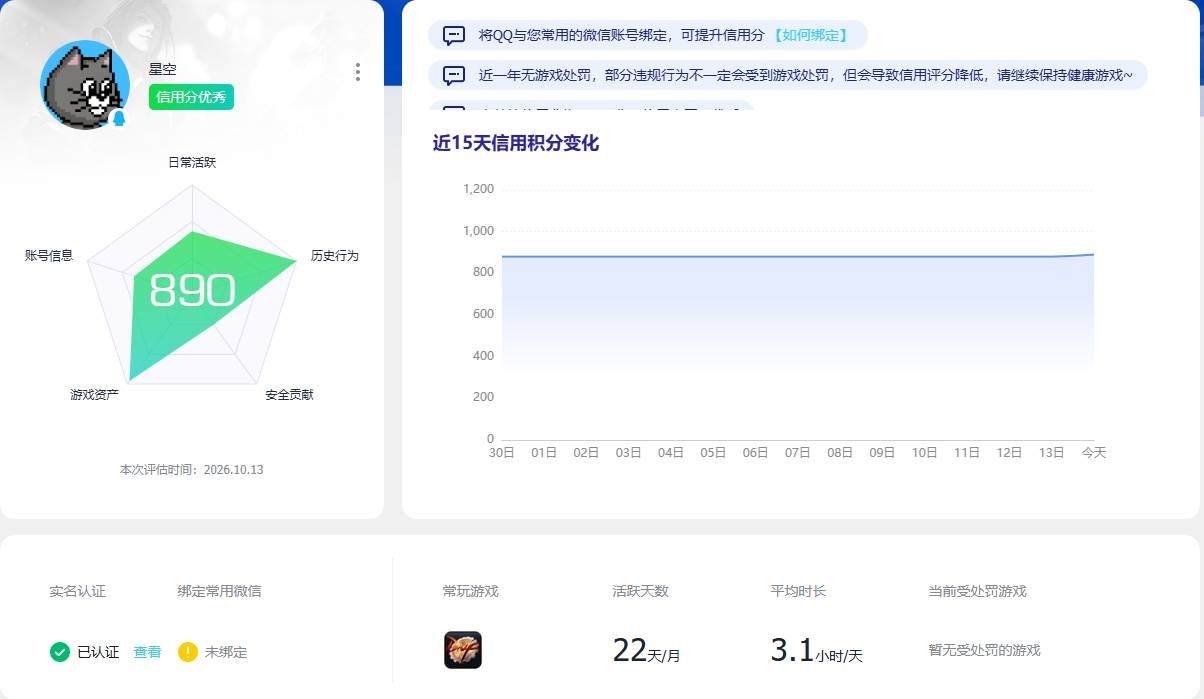Select the 安全贡献 radar axis label
The image size is (1204, 699).
coord(289,395)
